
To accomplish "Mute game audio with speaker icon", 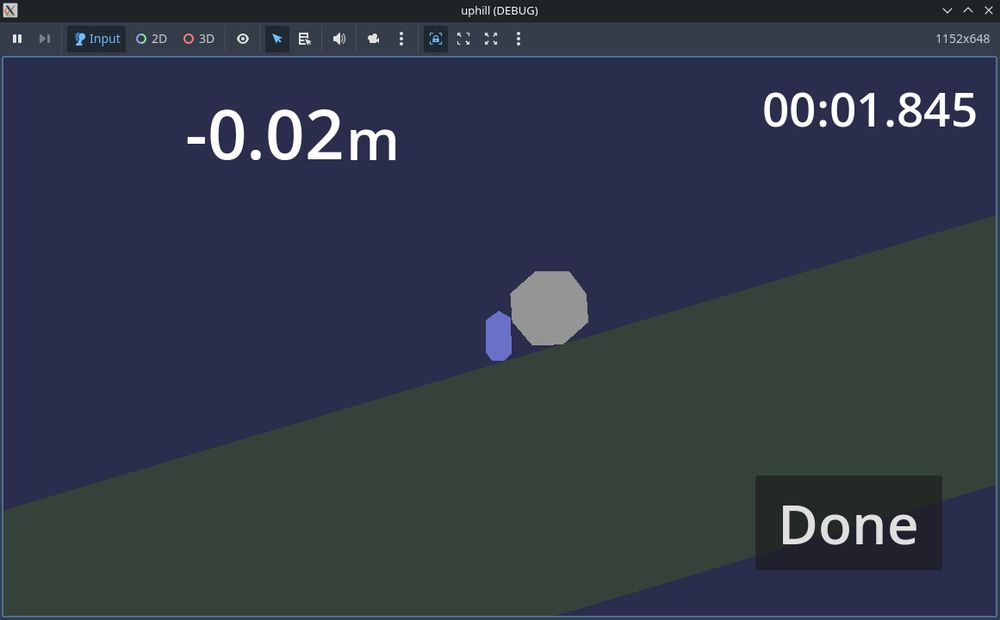I will [x=339, y=39].
